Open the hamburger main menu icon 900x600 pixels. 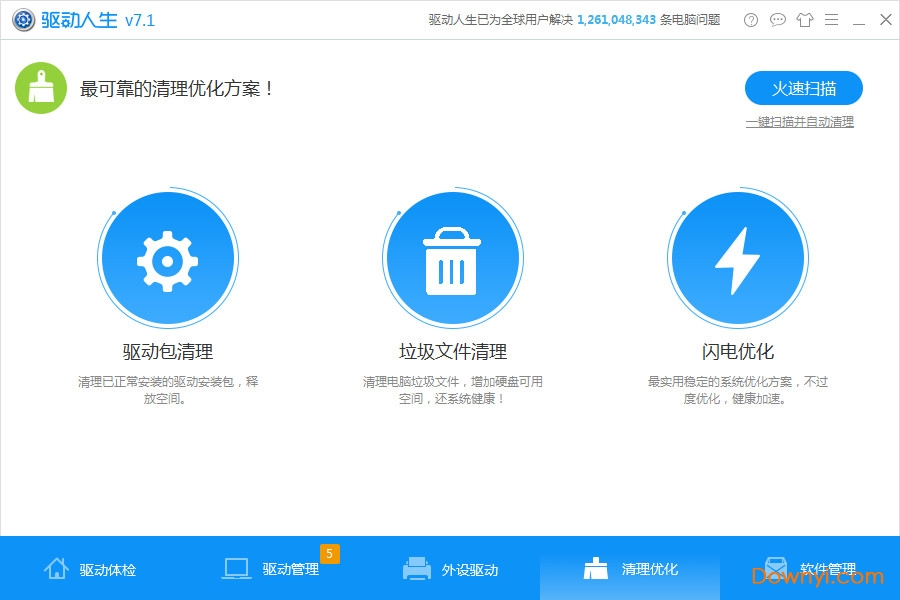click(x=832, y=19)
